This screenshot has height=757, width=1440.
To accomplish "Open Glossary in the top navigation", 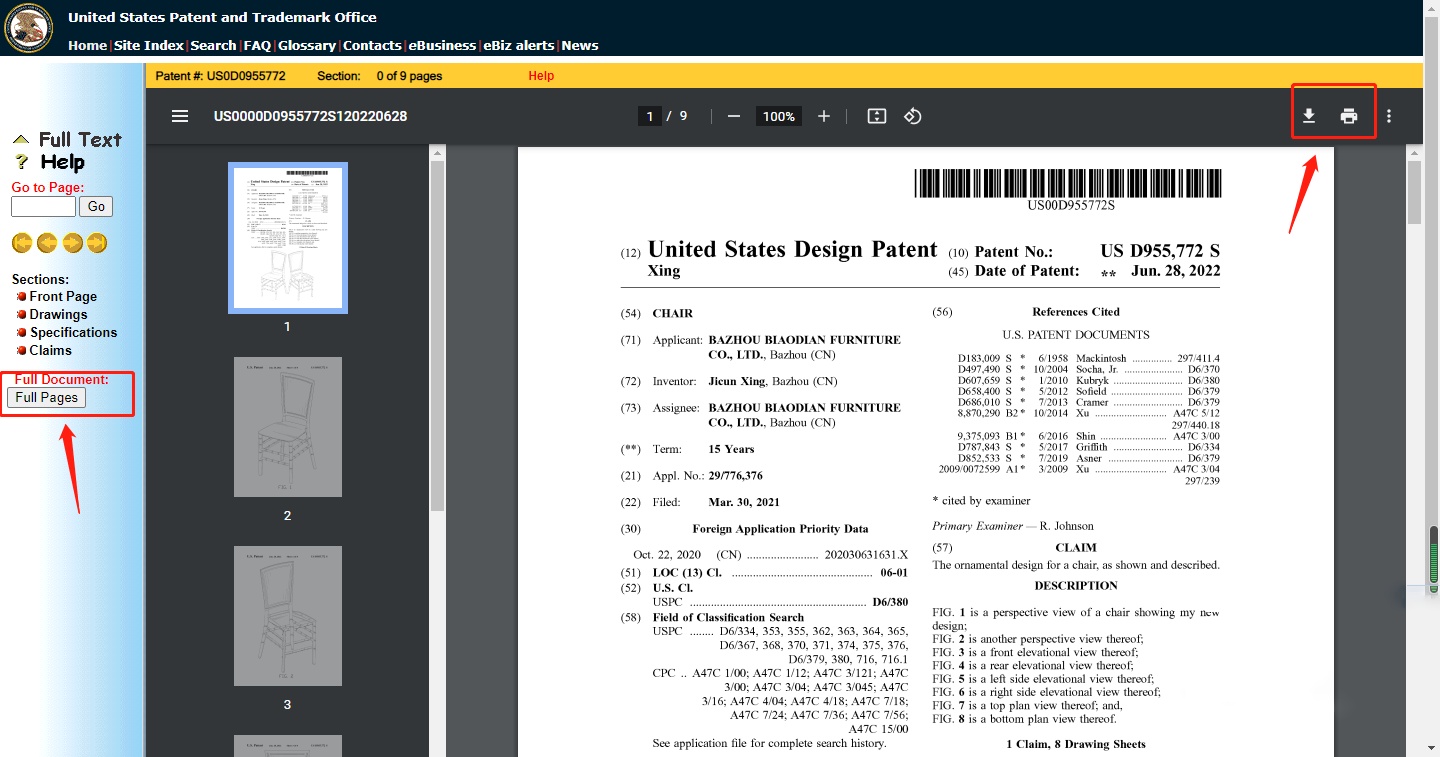I will [307, 45].
